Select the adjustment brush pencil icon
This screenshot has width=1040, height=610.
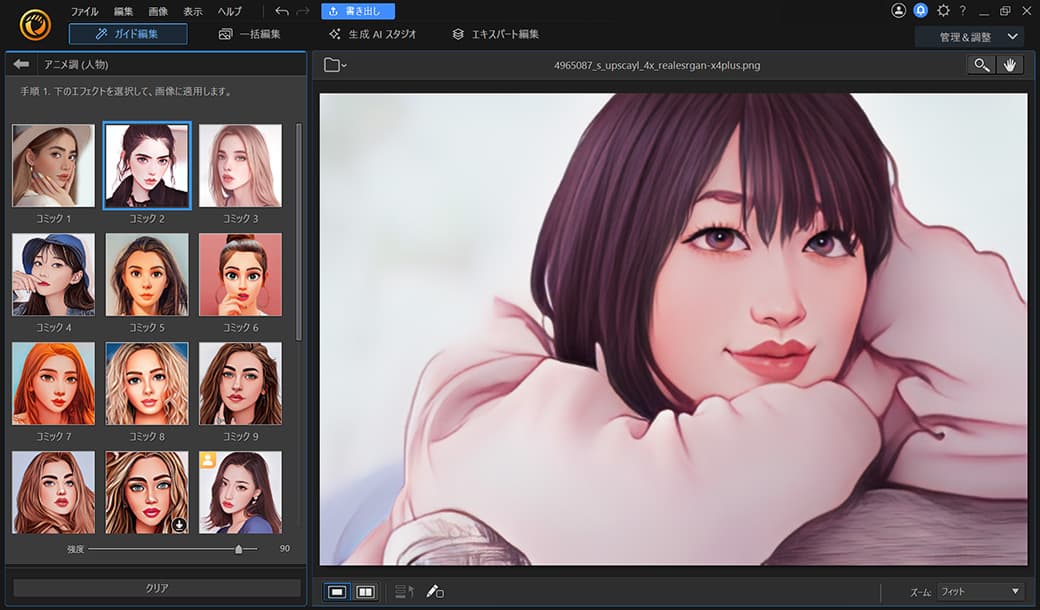point(434,591)
